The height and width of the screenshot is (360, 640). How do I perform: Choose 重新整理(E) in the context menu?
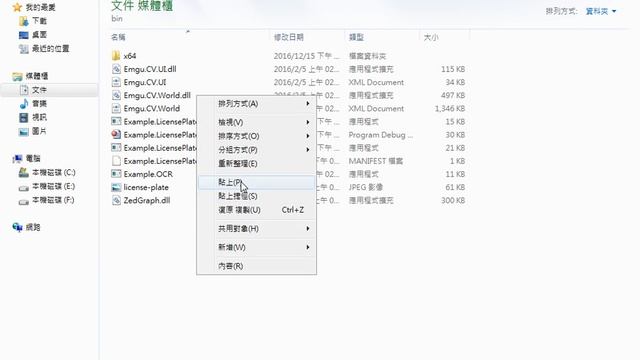pos(256,164)
